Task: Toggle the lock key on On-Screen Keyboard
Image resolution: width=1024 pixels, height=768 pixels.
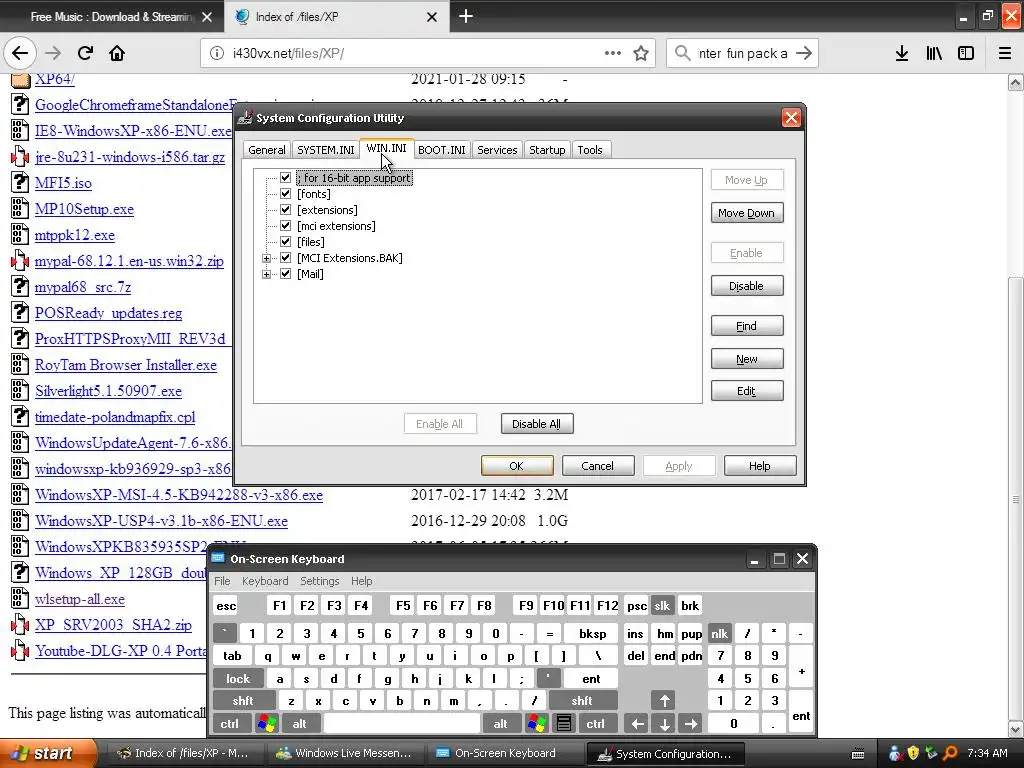Action: [238, 679]
